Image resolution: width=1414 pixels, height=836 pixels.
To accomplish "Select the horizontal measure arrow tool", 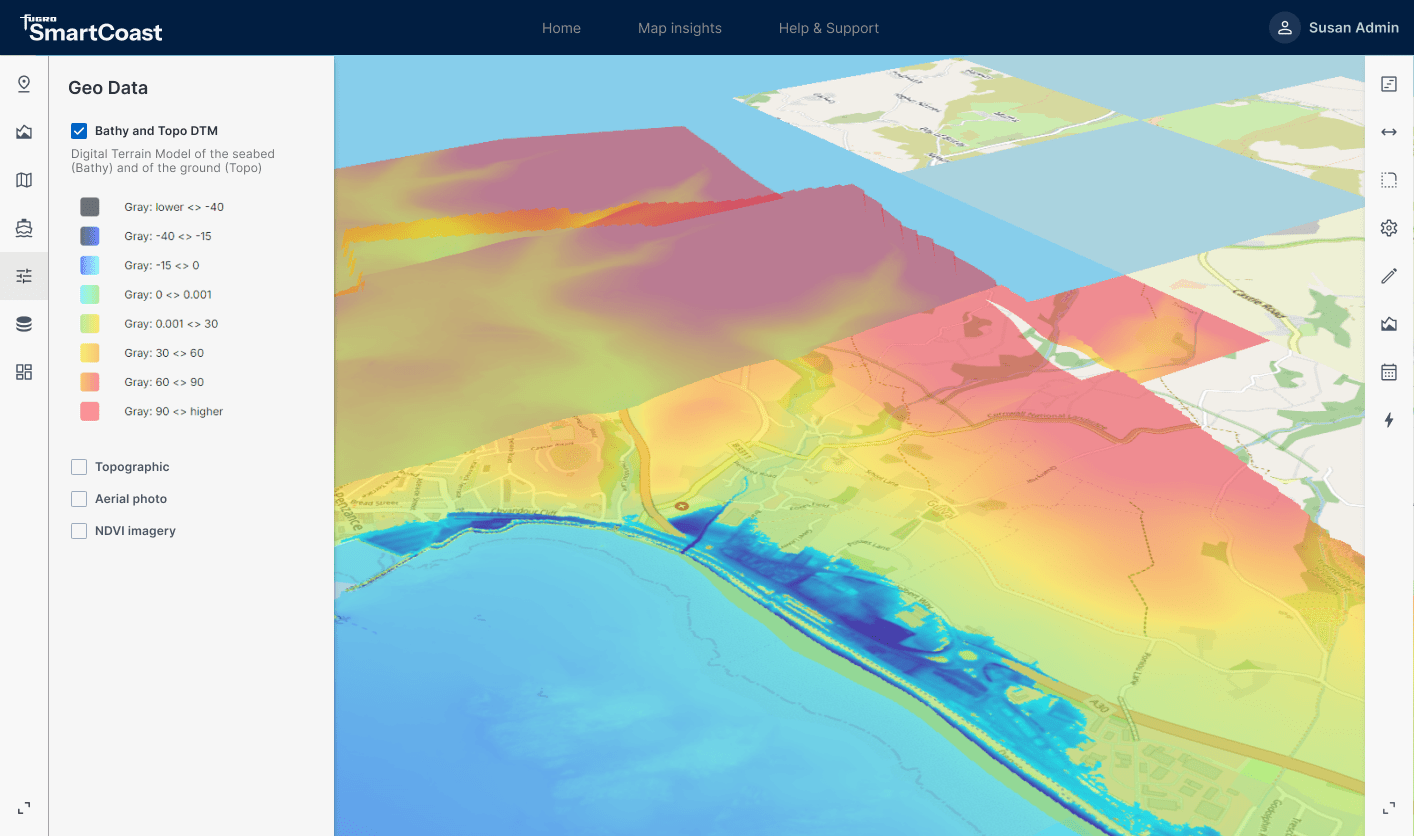I will (1389, 132).
